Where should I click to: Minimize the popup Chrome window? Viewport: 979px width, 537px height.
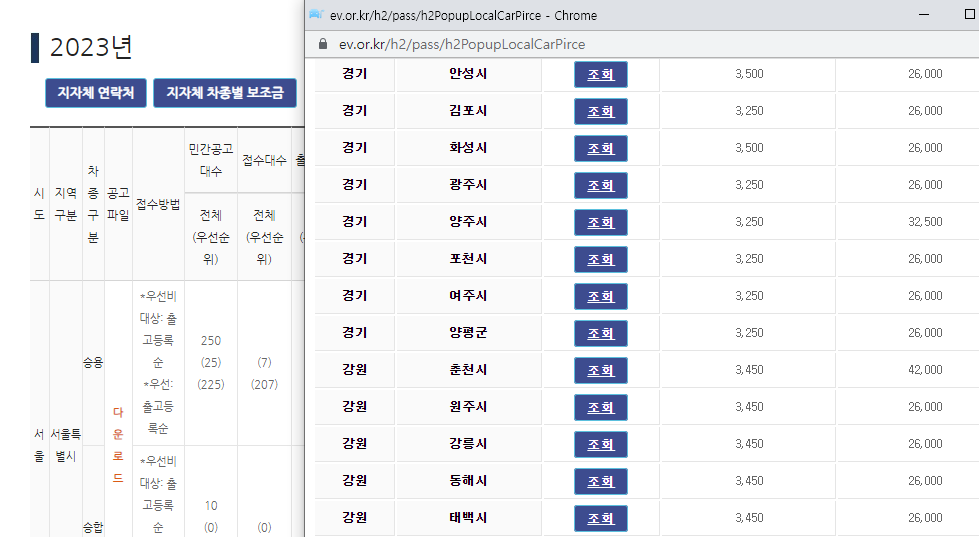point(924,14)
